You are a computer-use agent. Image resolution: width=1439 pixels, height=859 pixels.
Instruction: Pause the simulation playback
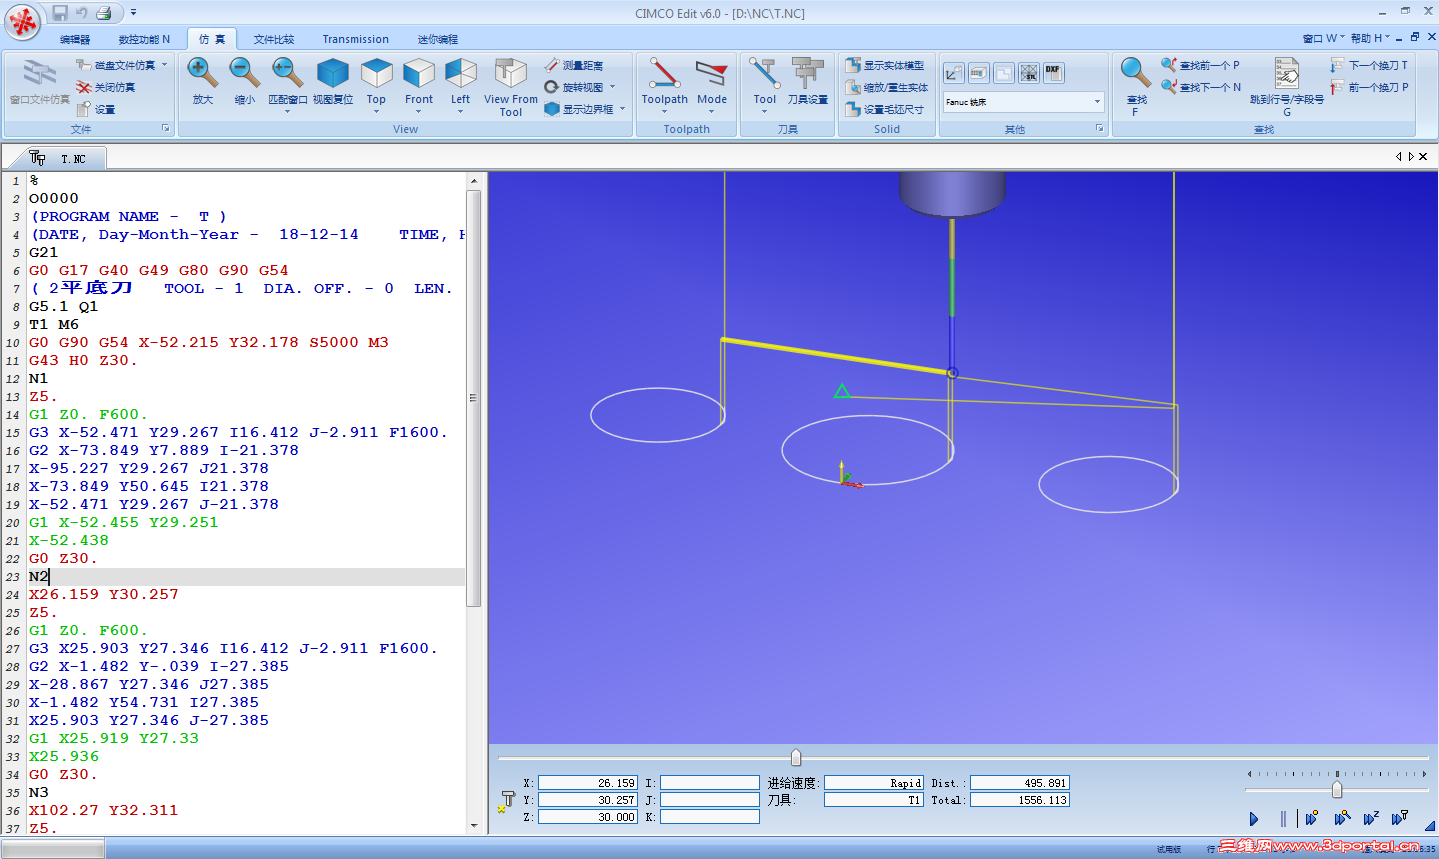[x=1283, y=819]
